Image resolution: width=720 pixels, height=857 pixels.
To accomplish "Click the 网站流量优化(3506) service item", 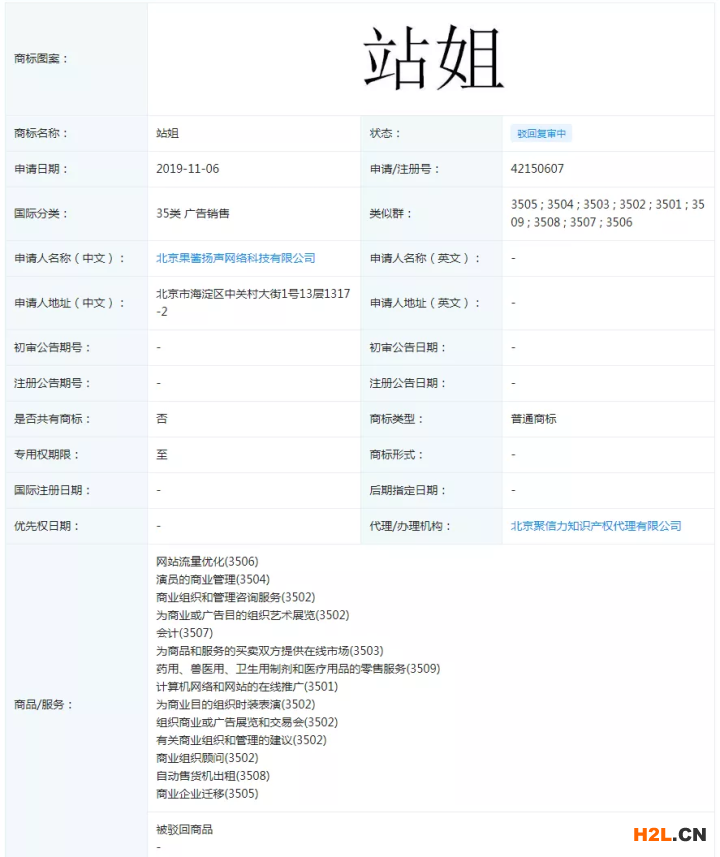I will (207, 562).
